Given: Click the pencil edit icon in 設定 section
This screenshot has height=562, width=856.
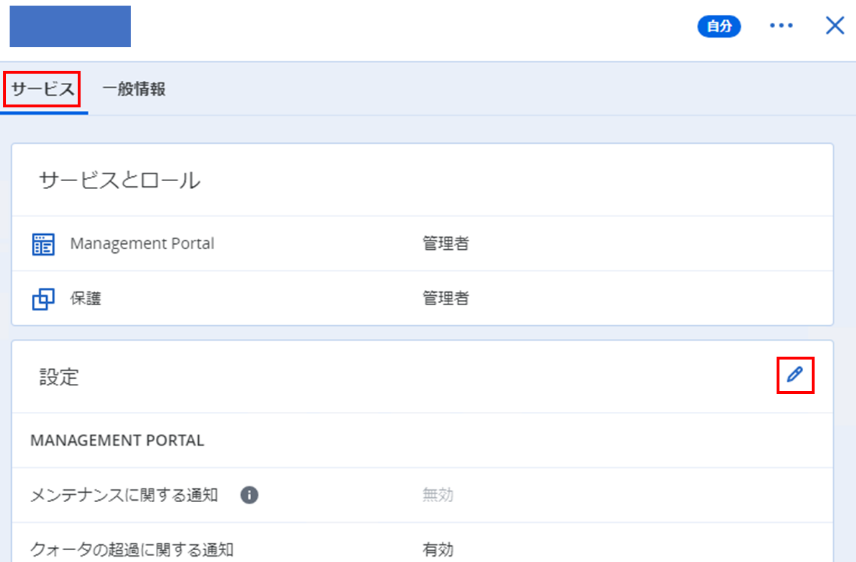Looking at the screenshot, I should [x=795, y=375].
